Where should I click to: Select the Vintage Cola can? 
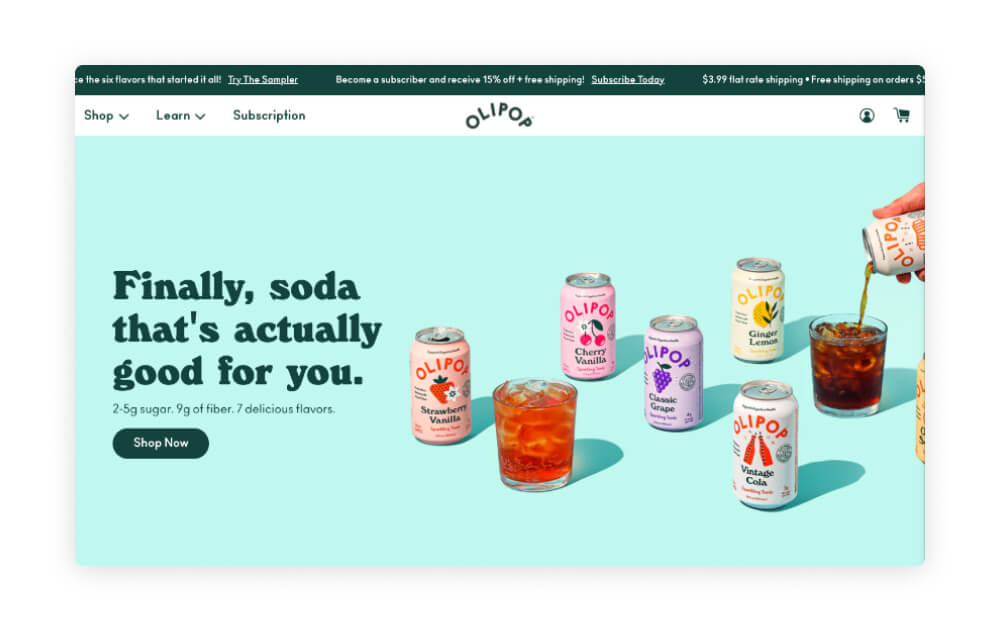click(x=765, y=444)
